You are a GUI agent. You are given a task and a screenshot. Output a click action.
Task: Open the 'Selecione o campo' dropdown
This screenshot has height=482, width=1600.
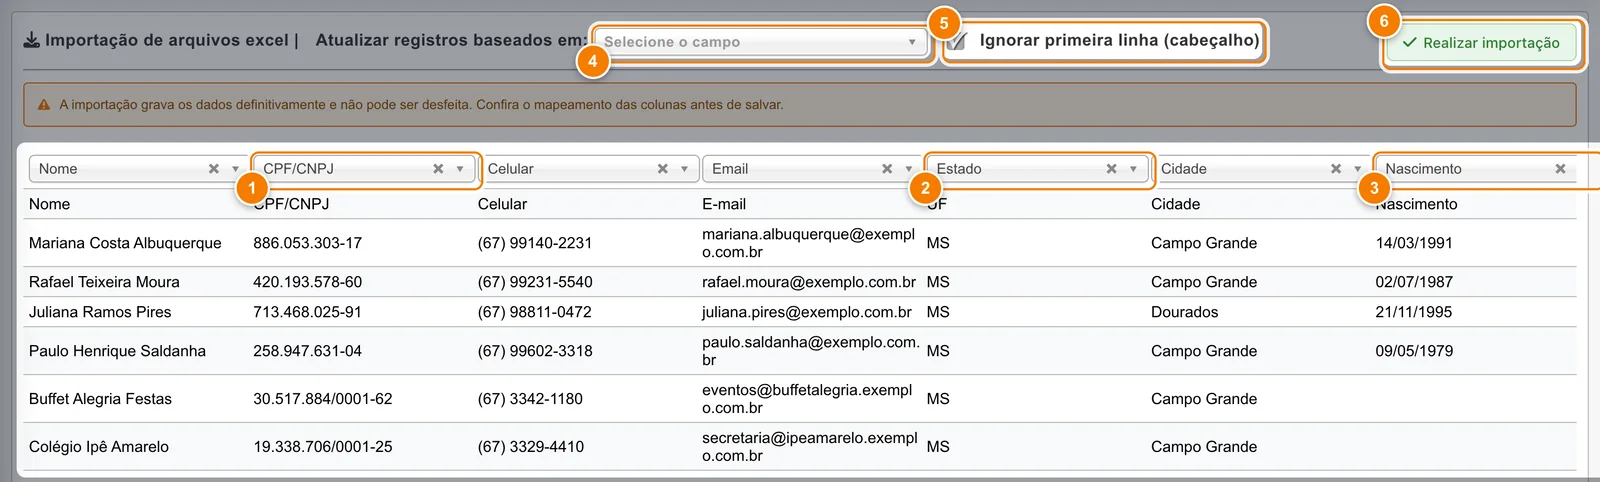tap(761, 42)
